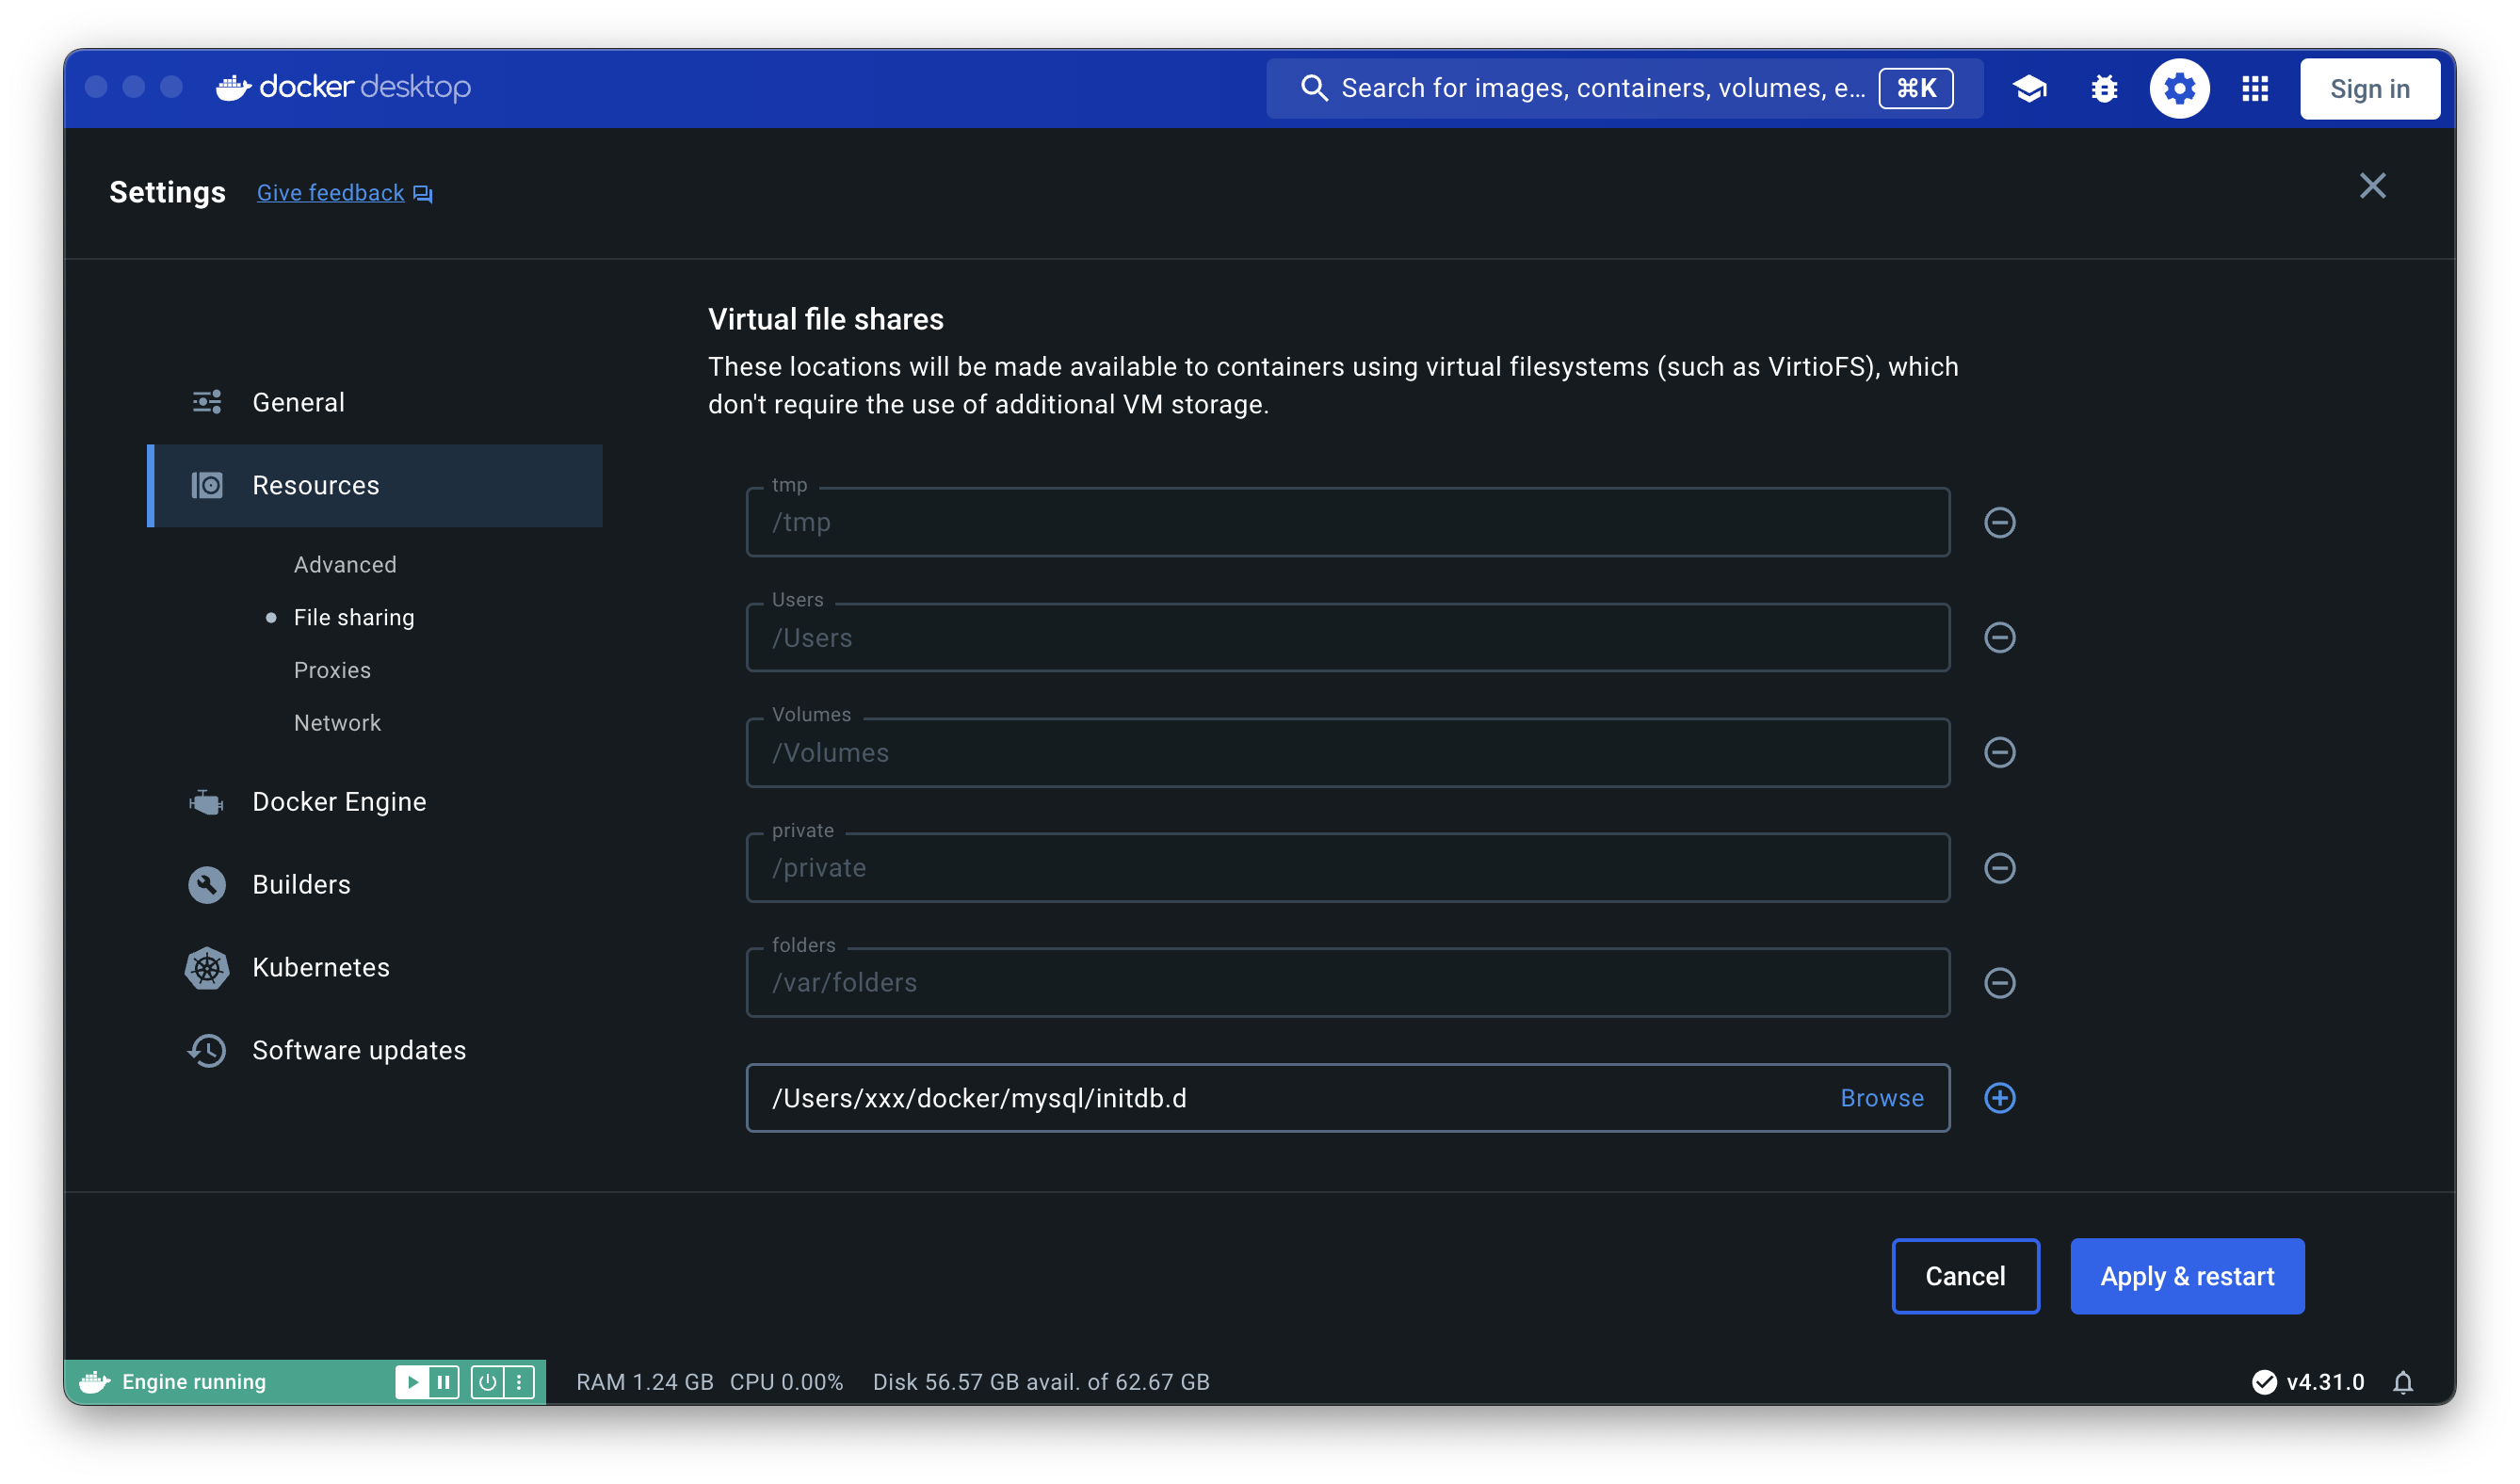Pause the Docker engine

[x=443, y=1382]
